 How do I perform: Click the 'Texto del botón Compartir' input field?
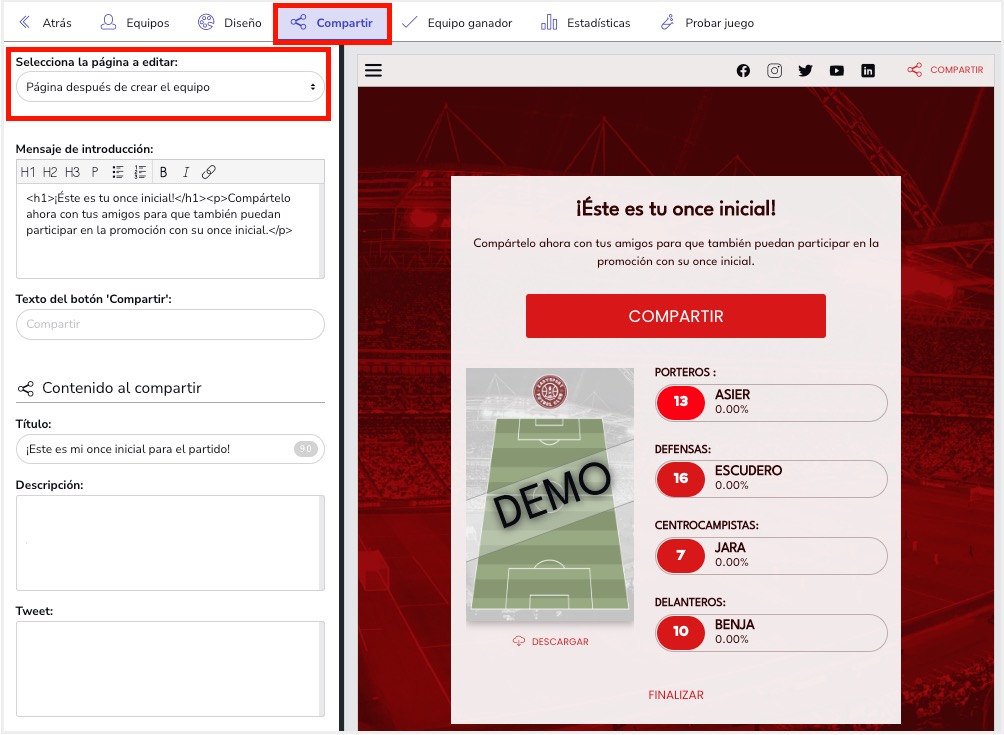click(x=170, y=324)
